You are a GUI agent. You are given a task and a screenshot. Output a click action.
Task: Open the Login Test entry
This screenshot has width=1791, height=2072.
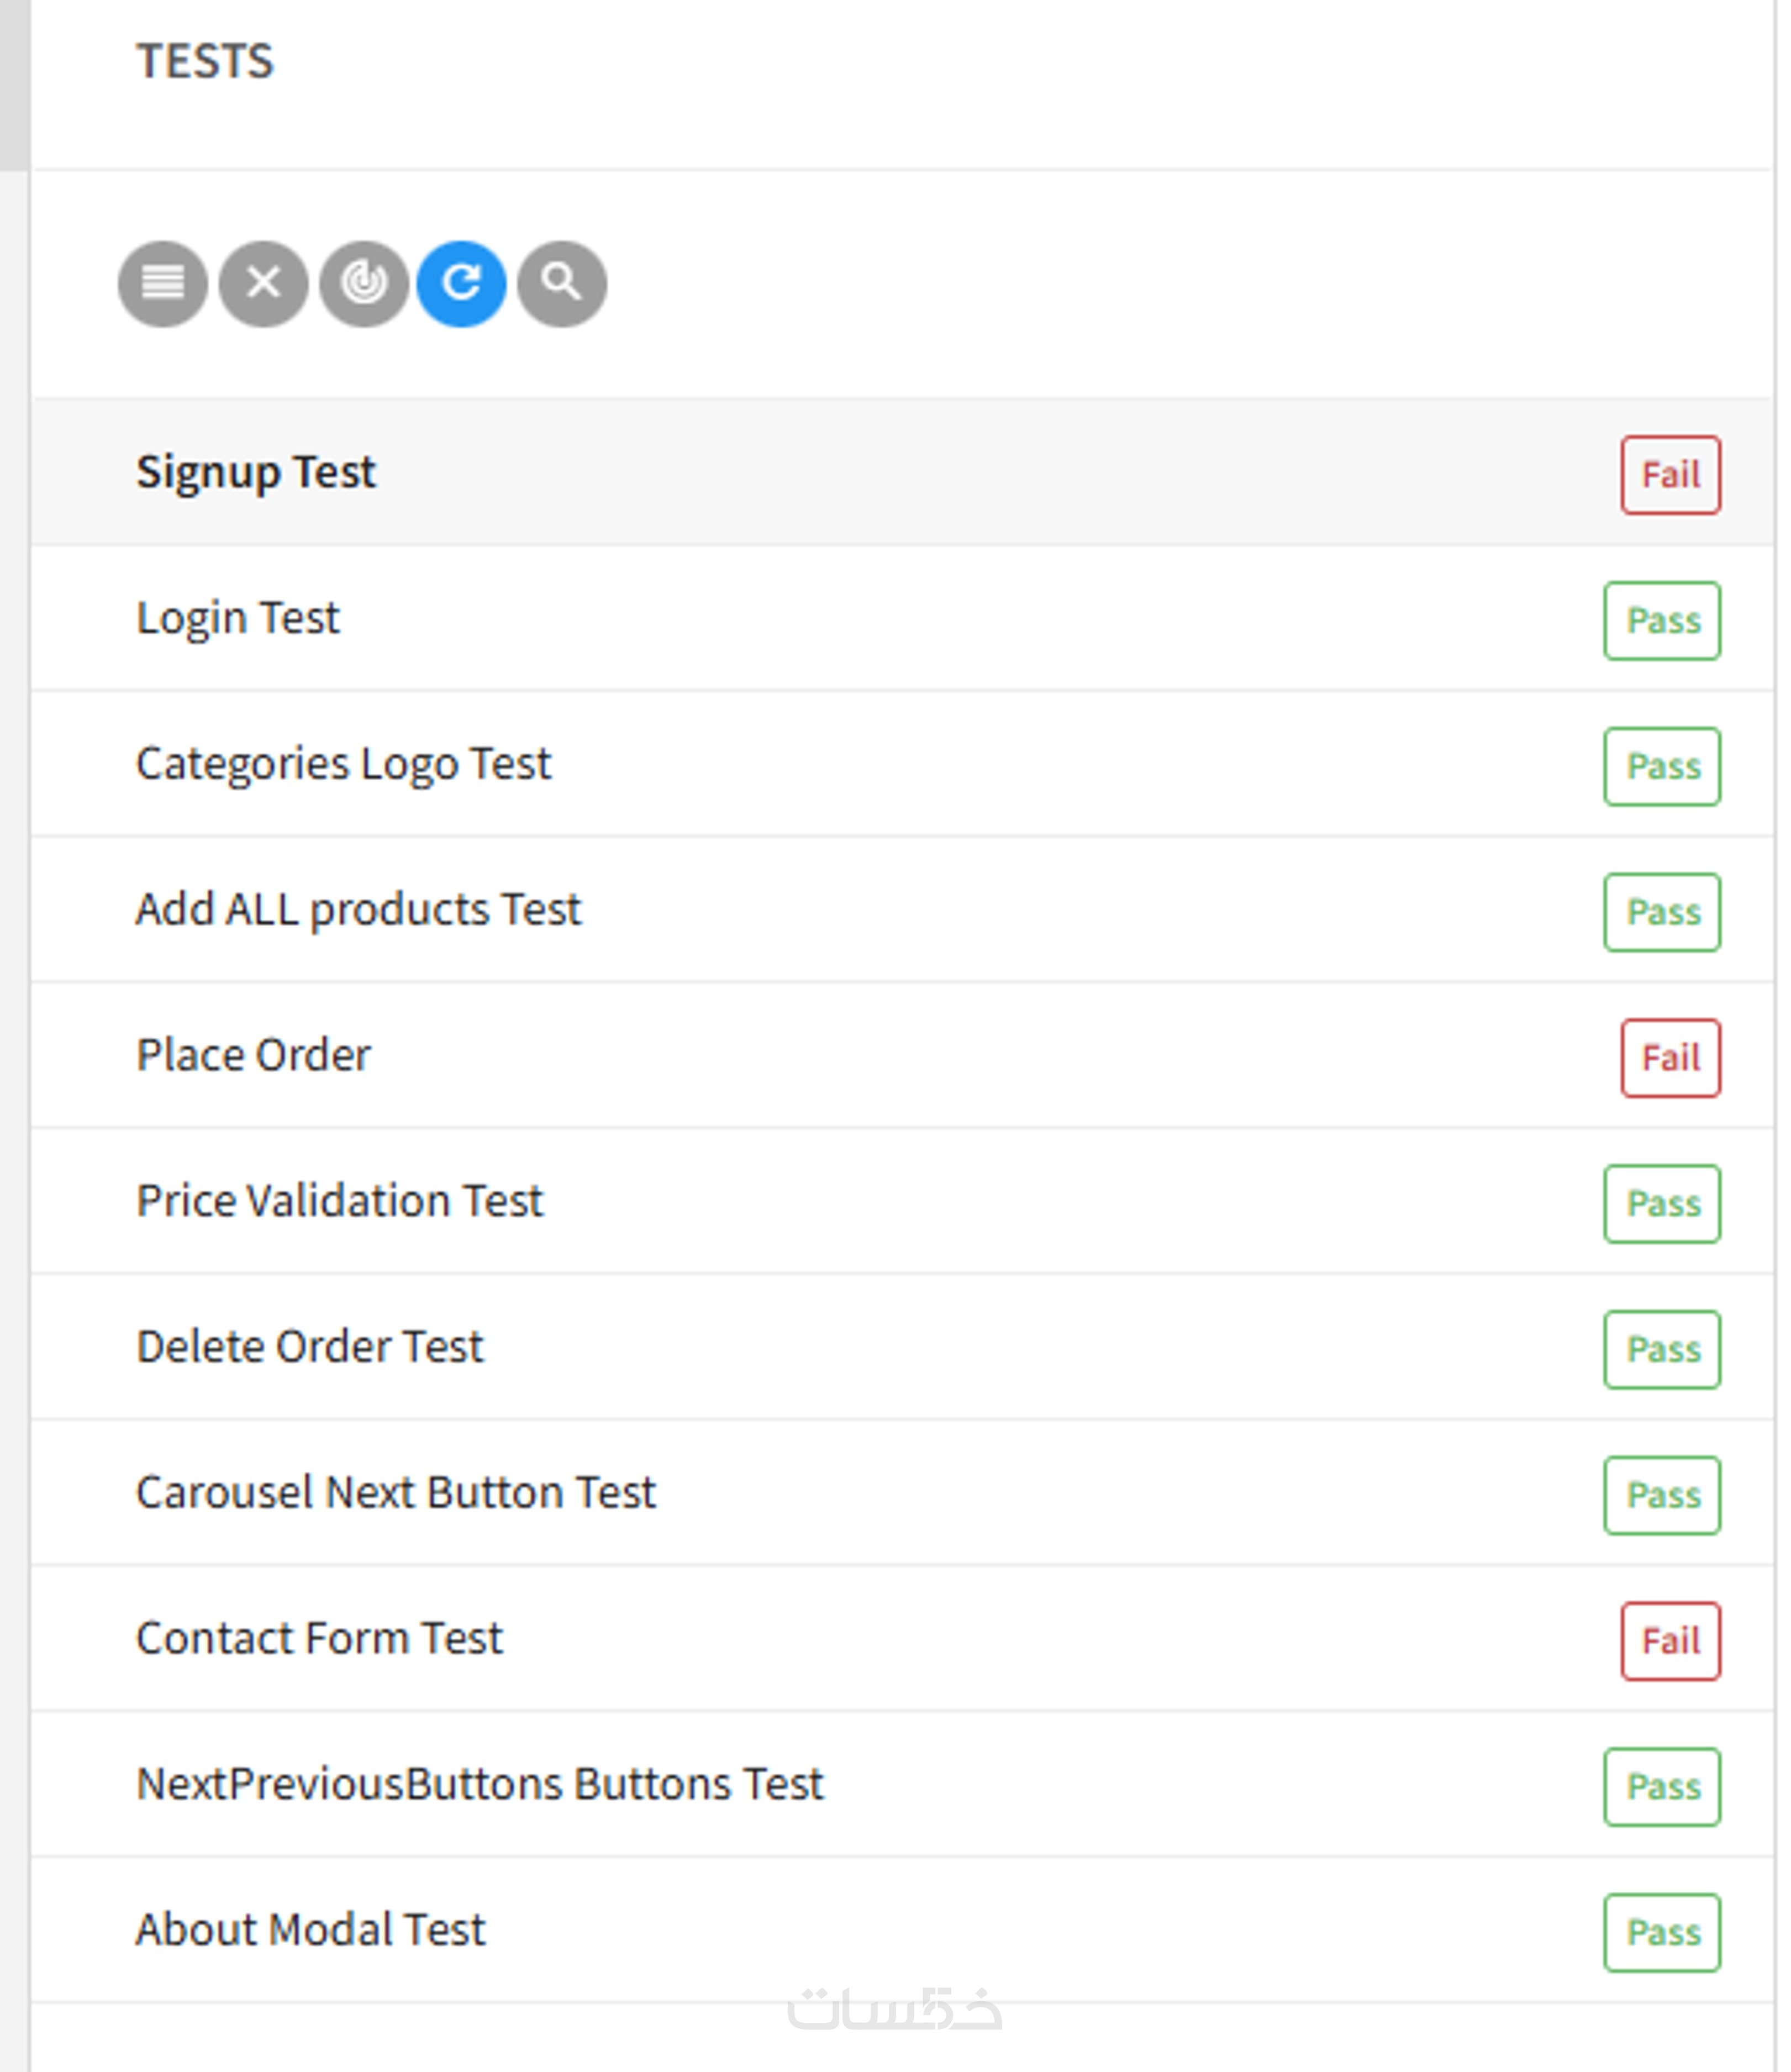pos(238,618)
